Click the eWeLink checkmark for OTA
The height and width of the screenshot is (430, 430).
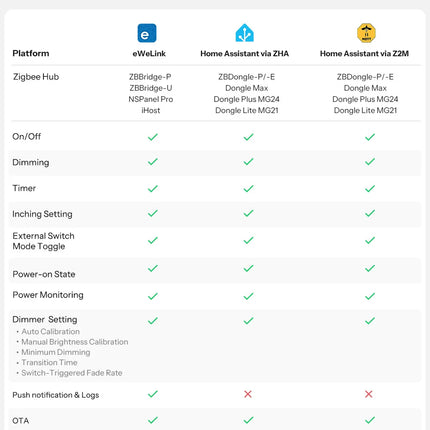click(153, 420)
